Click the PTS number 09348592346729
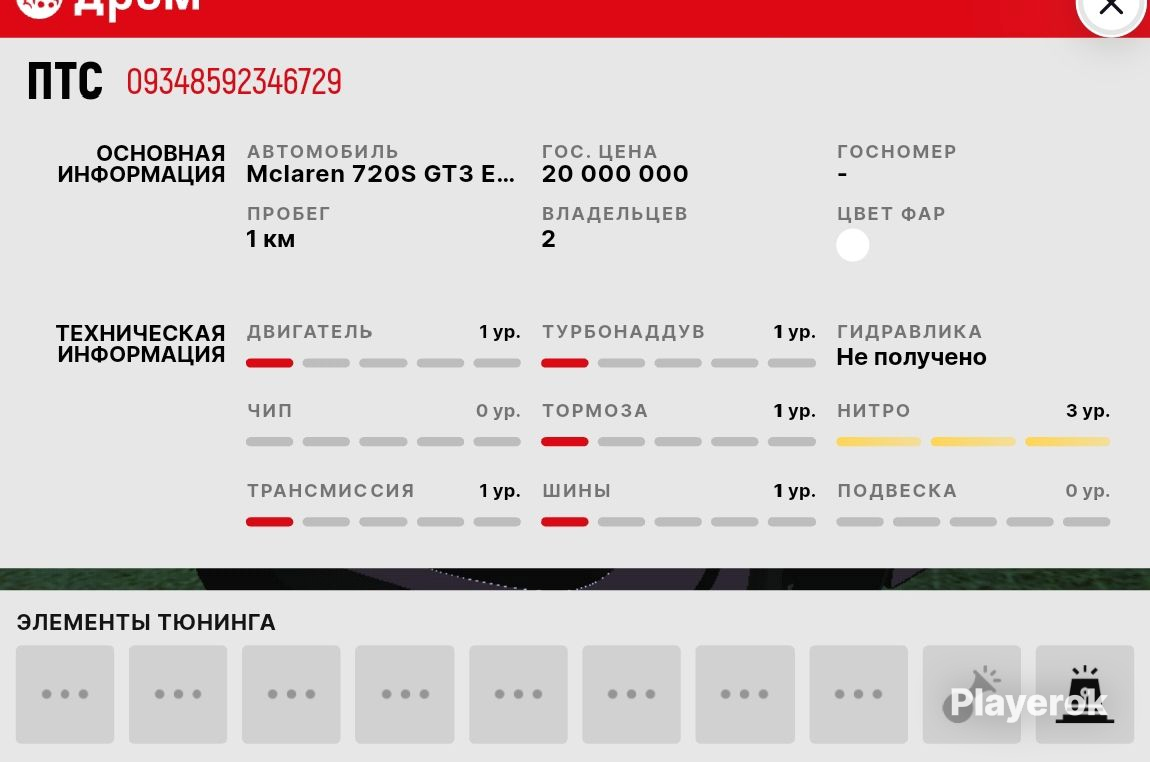The height and width of the screenshot is (762, 1150). tap(234, 81)
